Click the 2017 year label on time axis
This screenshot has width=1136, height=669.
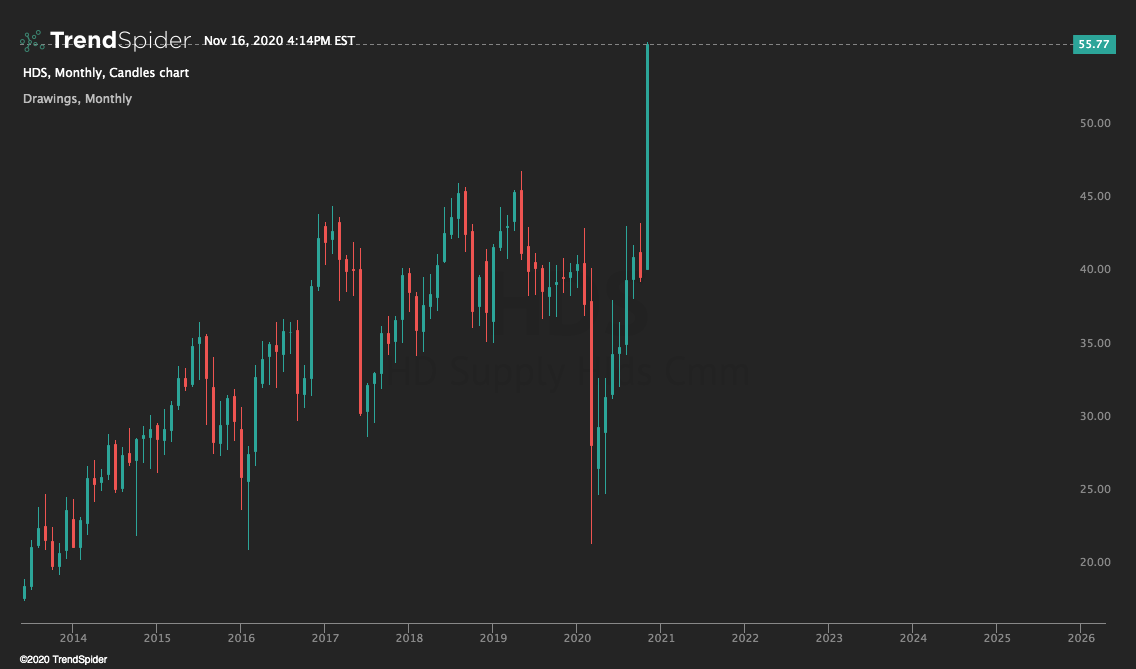pyautogui.click(x=325, y=638)
